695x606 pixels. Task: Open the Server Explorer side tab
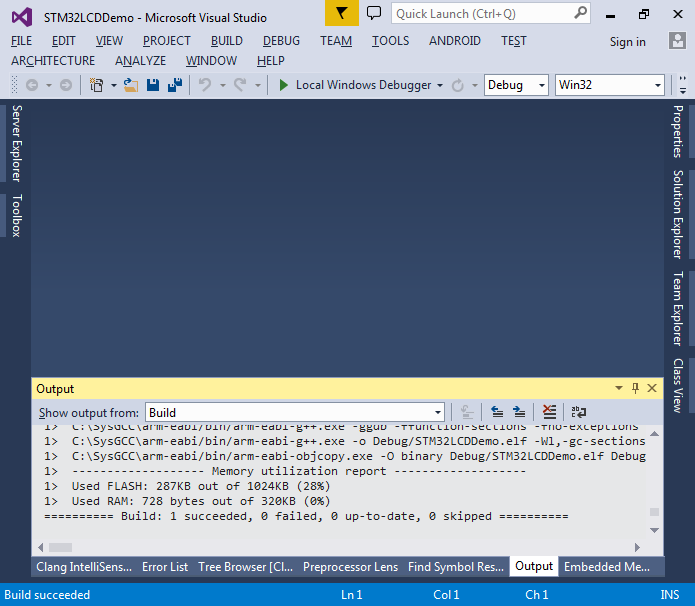click(16, 143)
